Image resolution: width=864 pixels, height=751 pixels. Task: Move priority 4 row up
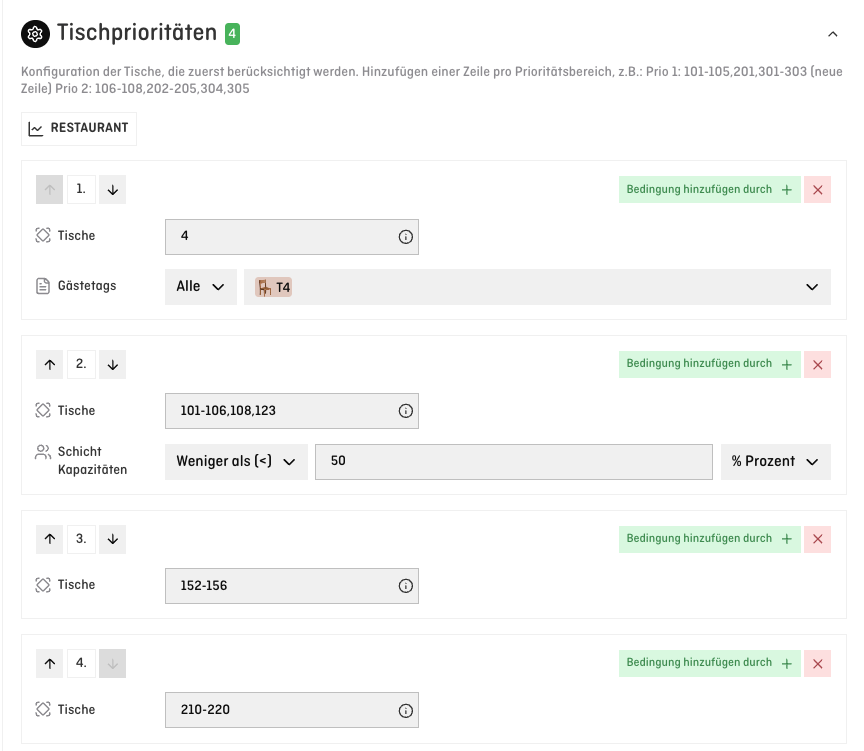50,663
